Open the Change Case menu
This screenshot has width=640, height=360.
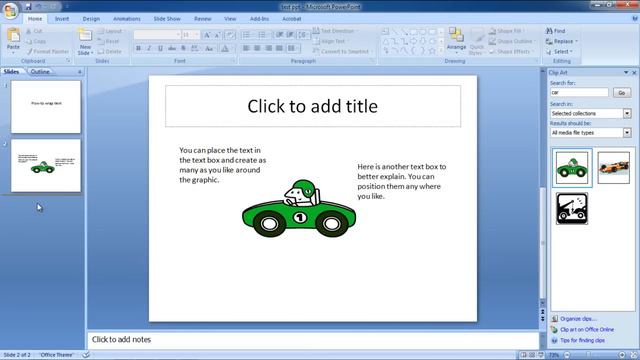point(209,48)
